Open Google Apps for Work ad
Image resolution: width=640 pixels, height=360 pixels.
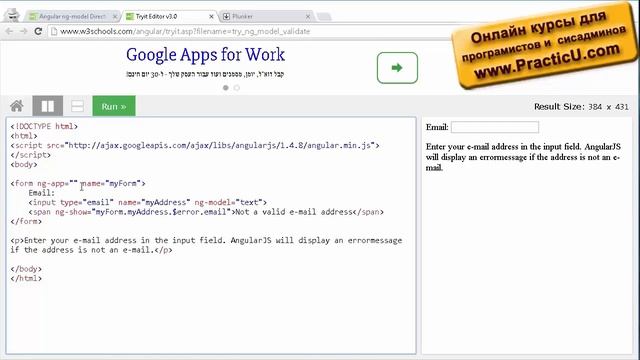tap(205, 55)
